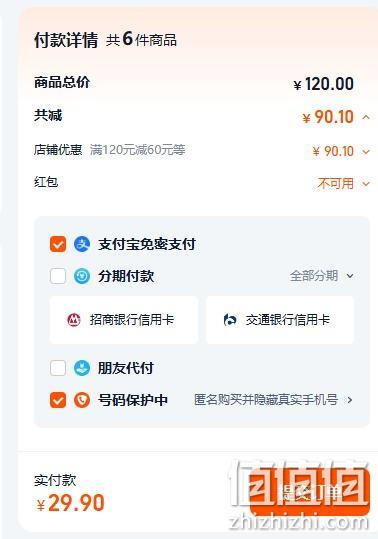Click the installment payment icon
The width and height of the screenshot is (378, 539).
click(82, 276)
